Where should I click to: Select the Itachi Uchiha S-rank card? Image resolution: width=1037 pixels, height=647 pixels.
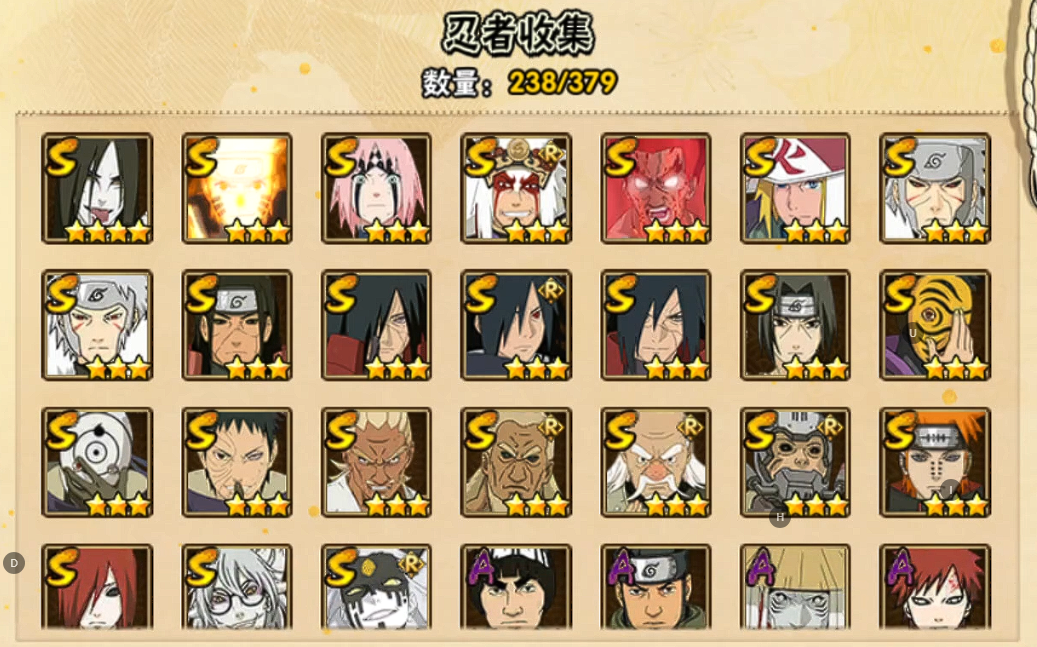pyautogui.click(x=796, y=325)
